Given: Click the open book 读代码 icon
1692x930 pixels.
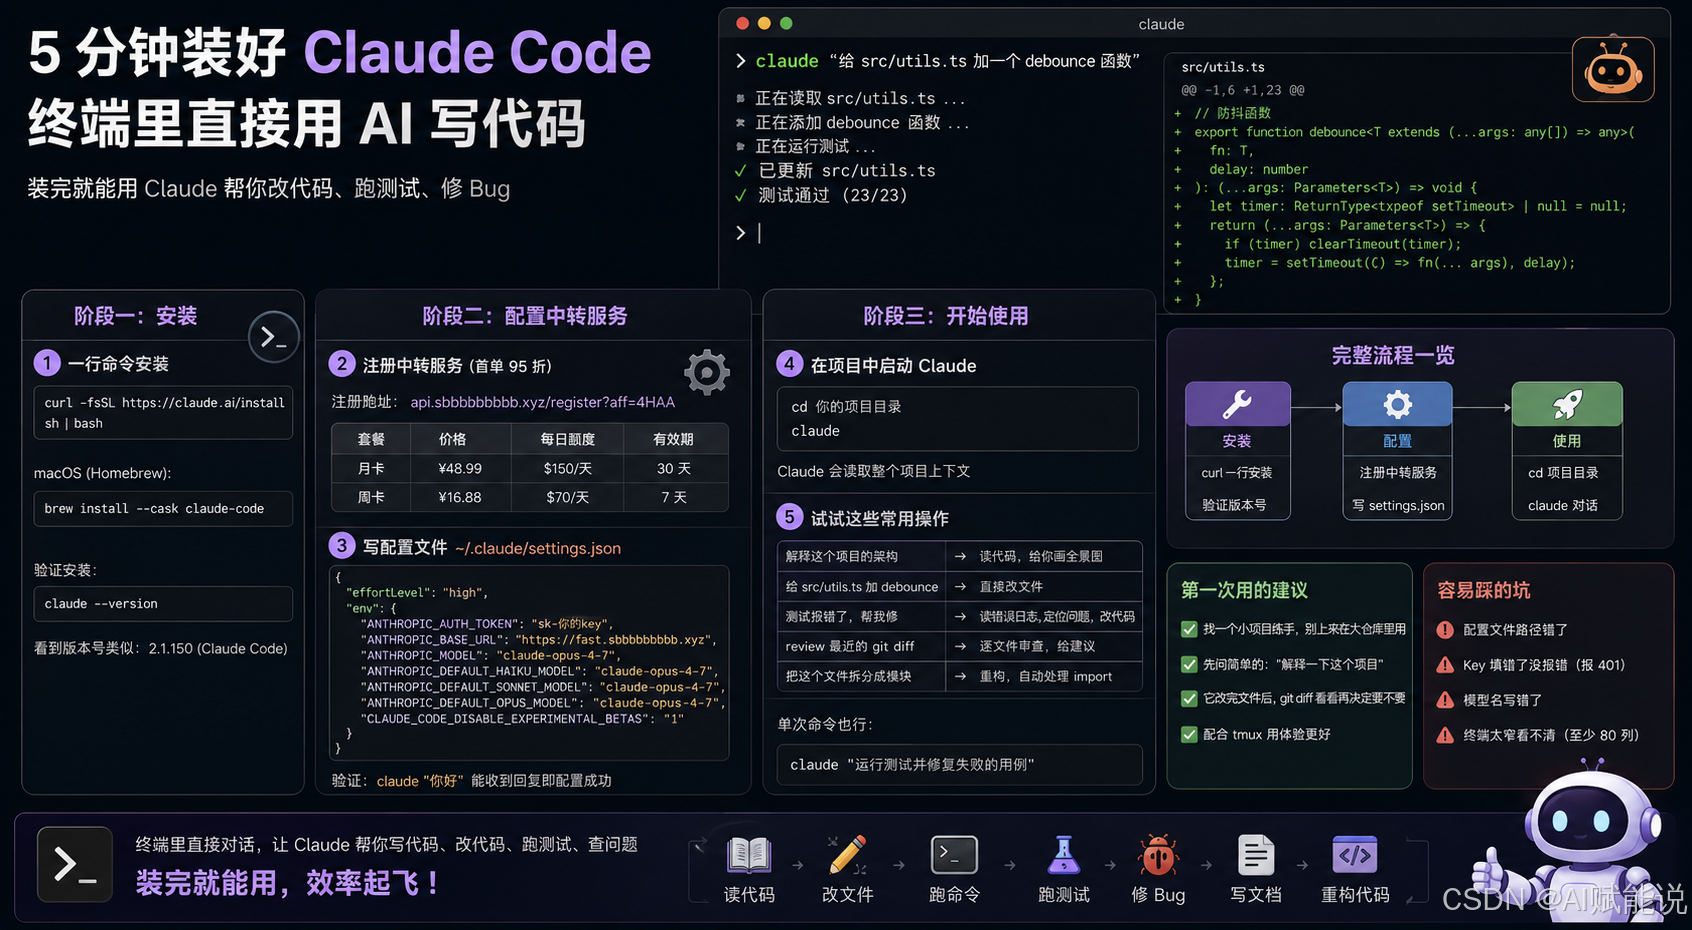Looking at the screenshot, I should [x=748, y=855].
